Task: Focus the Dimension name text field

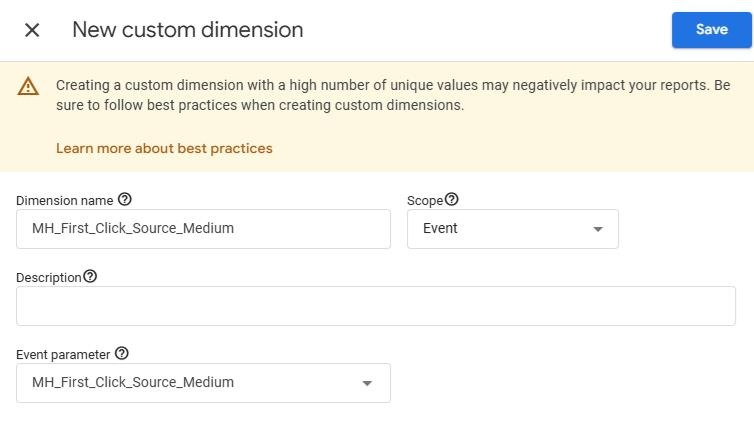Action: [203, 228]
